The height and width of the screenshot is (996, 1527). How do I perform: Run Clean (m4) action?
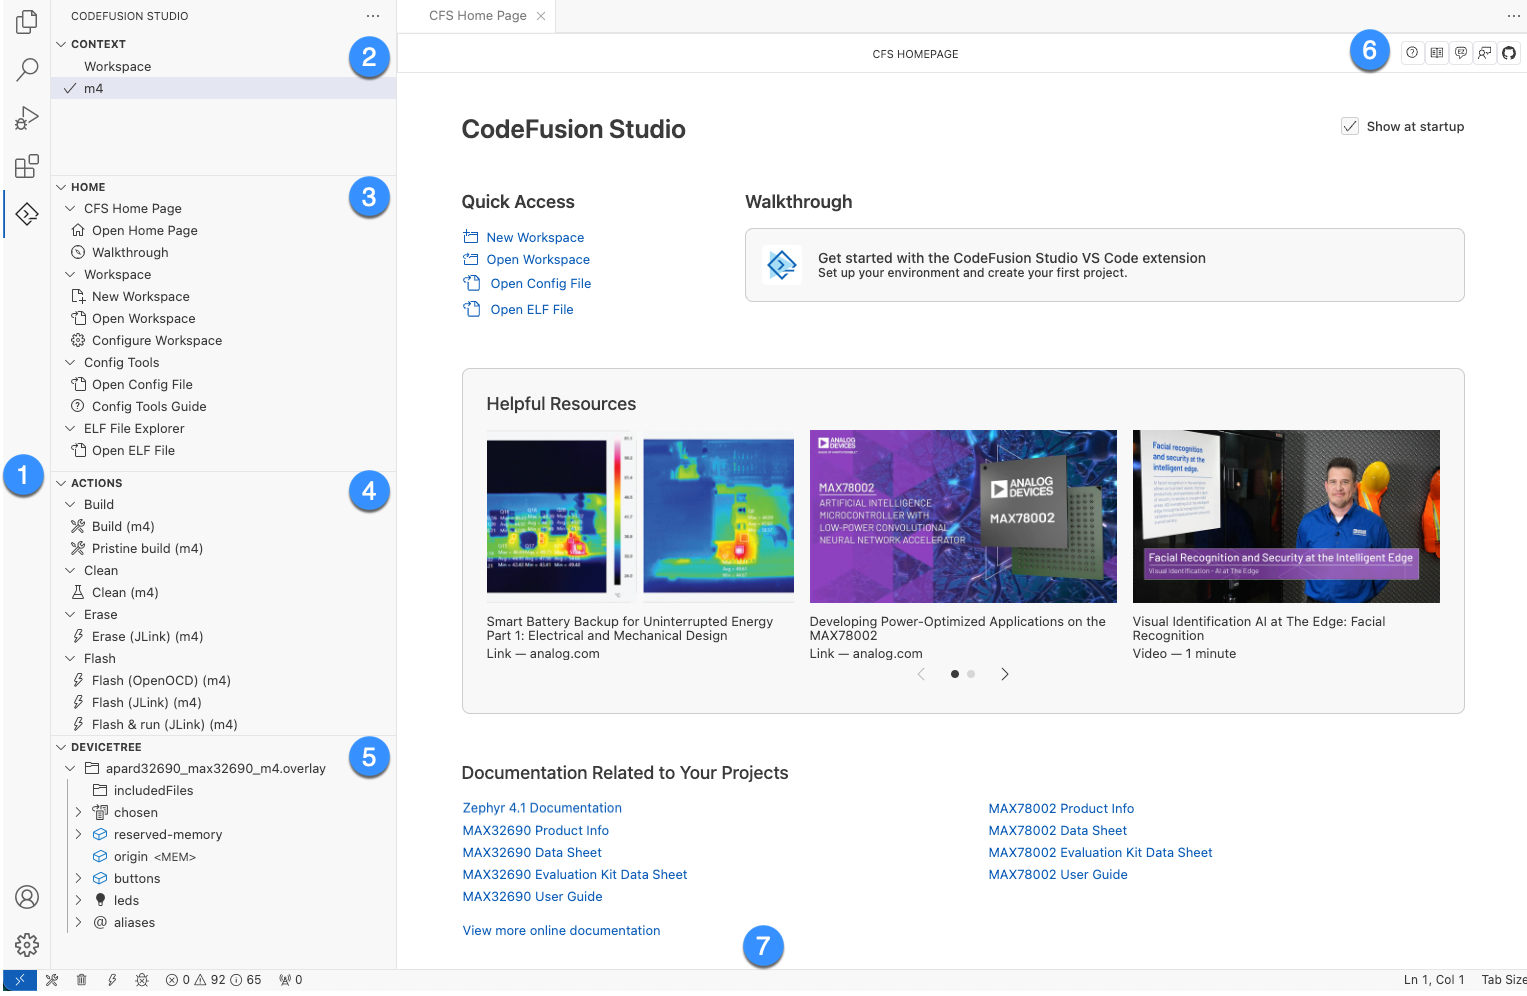125,592
